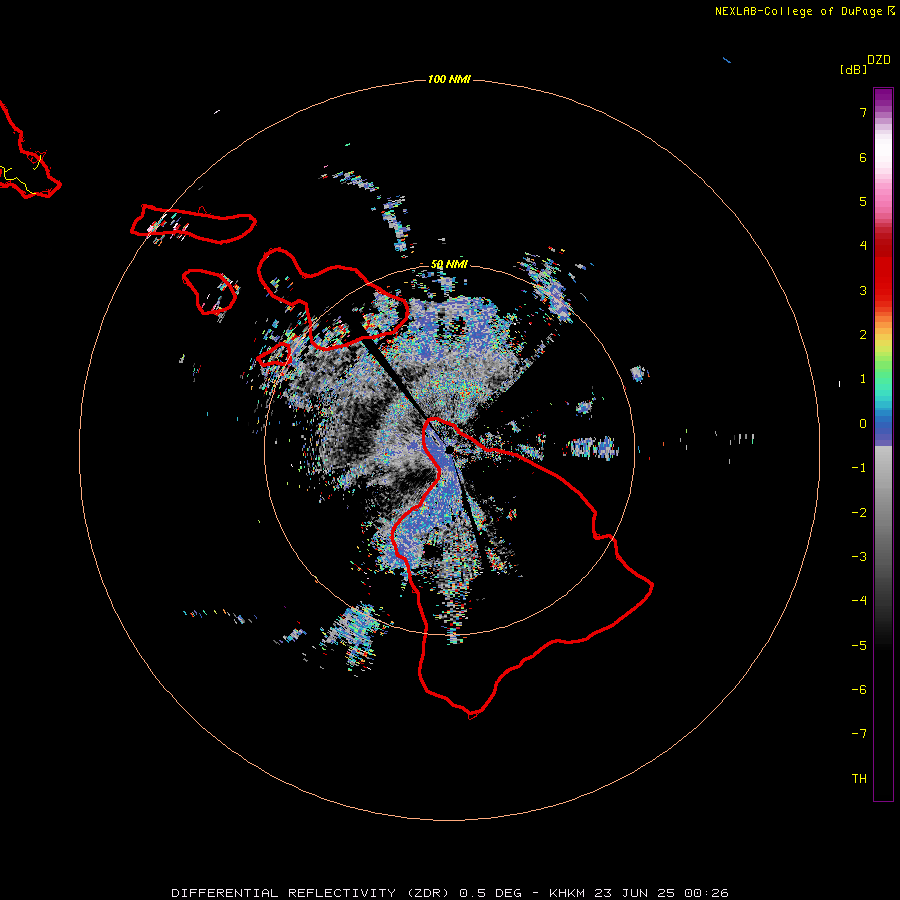
Task: Click the -6 value on the color scale
Action: pos(859,690)
